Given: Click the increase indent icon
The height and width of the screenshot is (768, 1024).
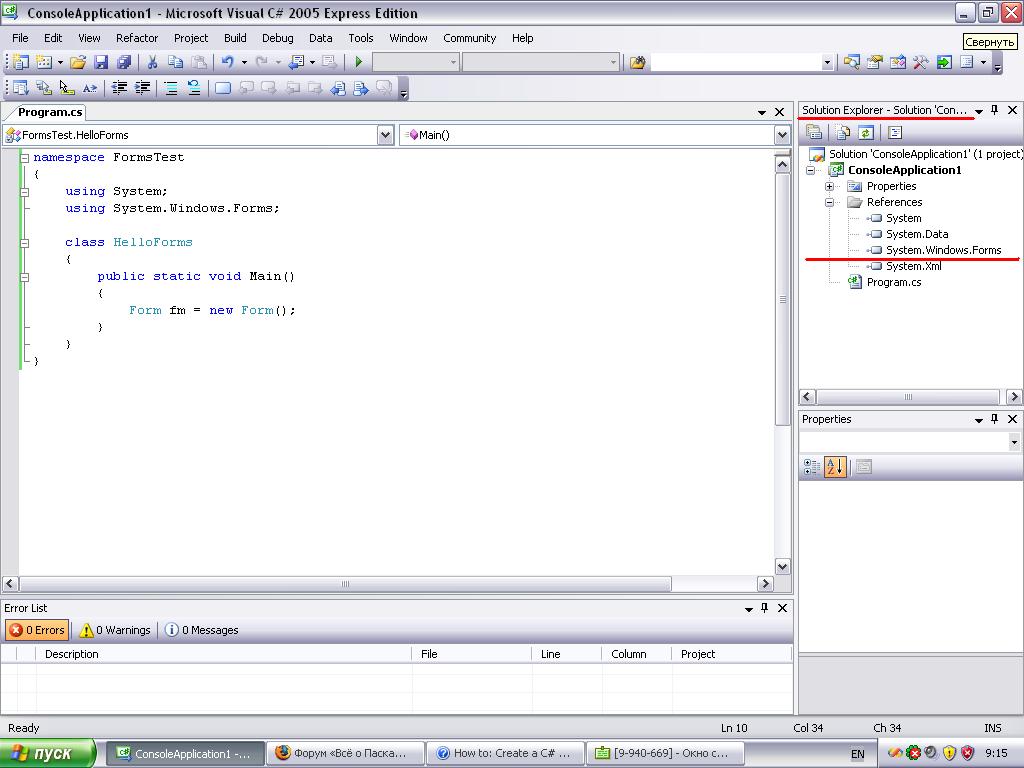Looking at the screenshot, I should tap(143, 88).
